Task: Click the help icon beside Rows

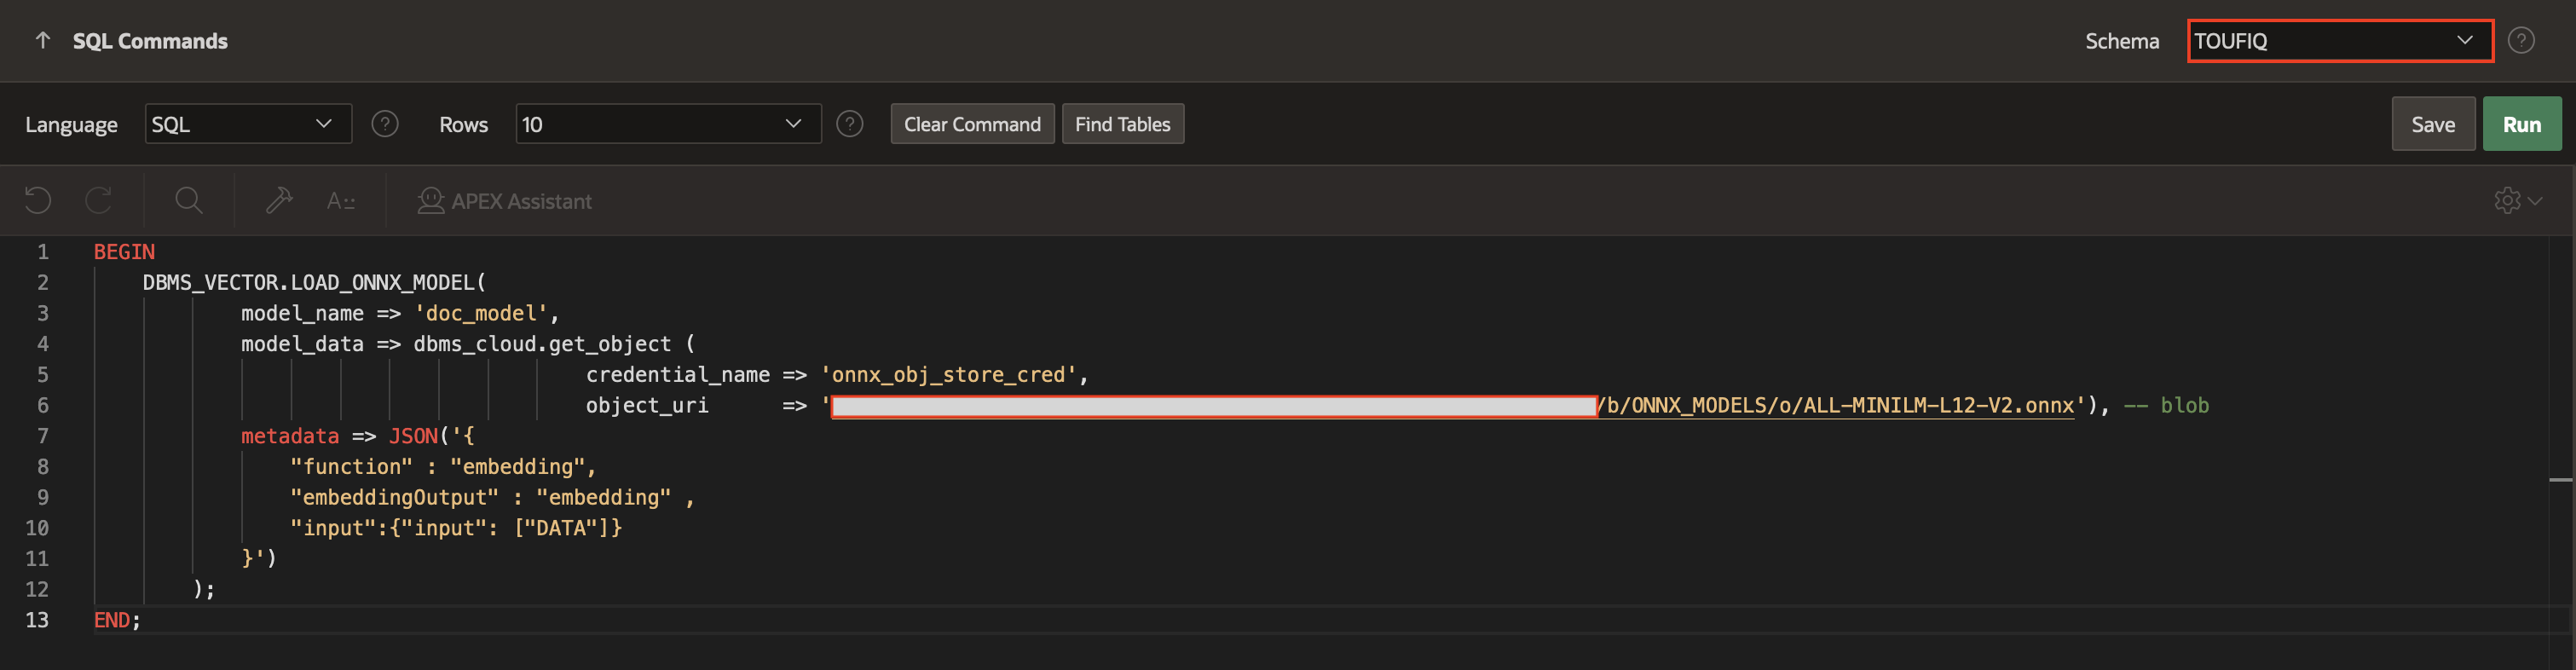Action: click(849, 124)
